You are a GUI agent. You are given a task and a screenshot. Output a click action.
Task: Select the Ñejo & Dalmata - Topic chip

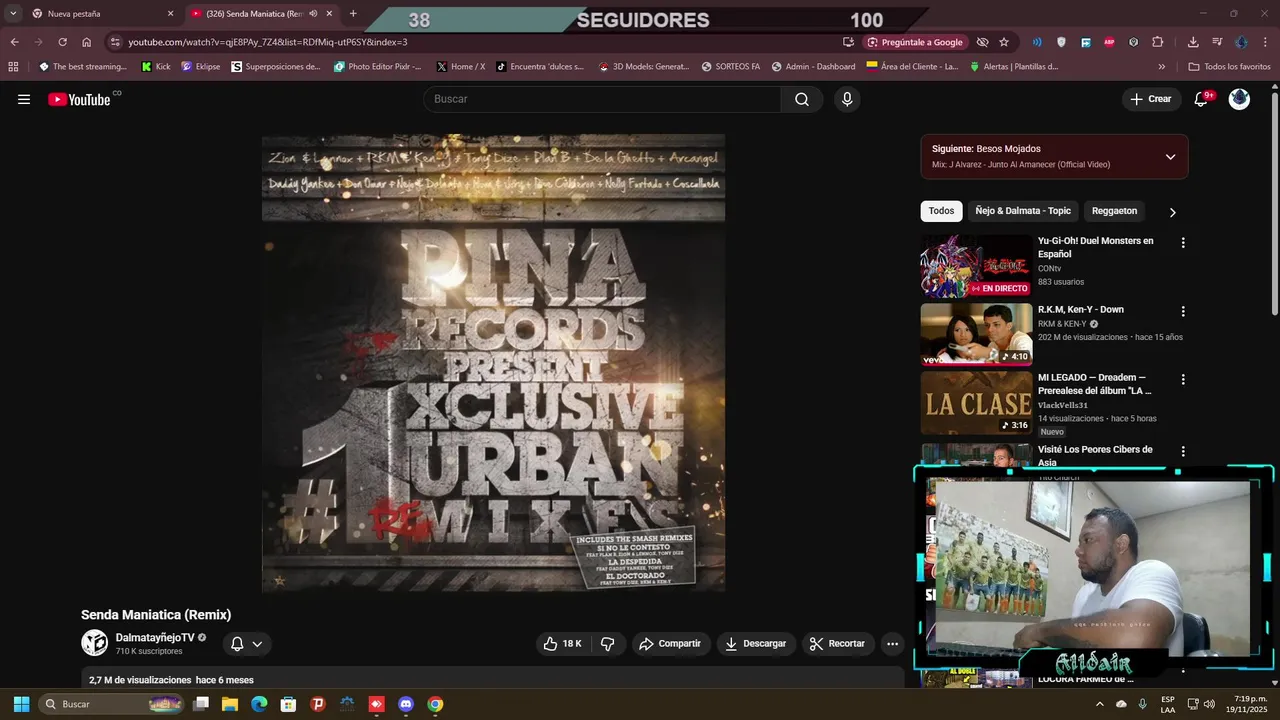click(x=1023, y=211)
